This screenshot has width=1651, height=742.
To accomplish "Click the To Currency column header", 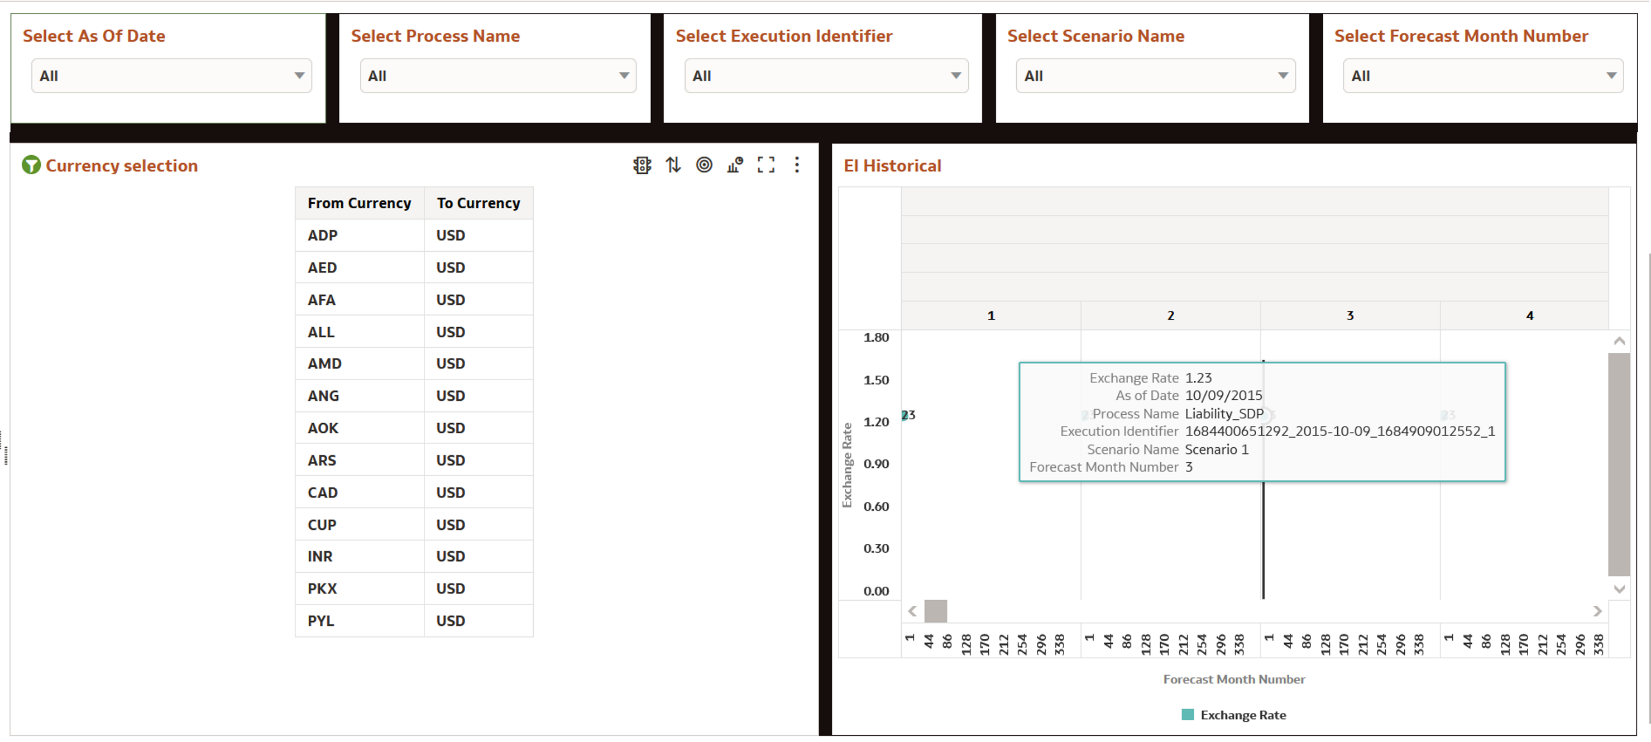I will click(479, 203).
